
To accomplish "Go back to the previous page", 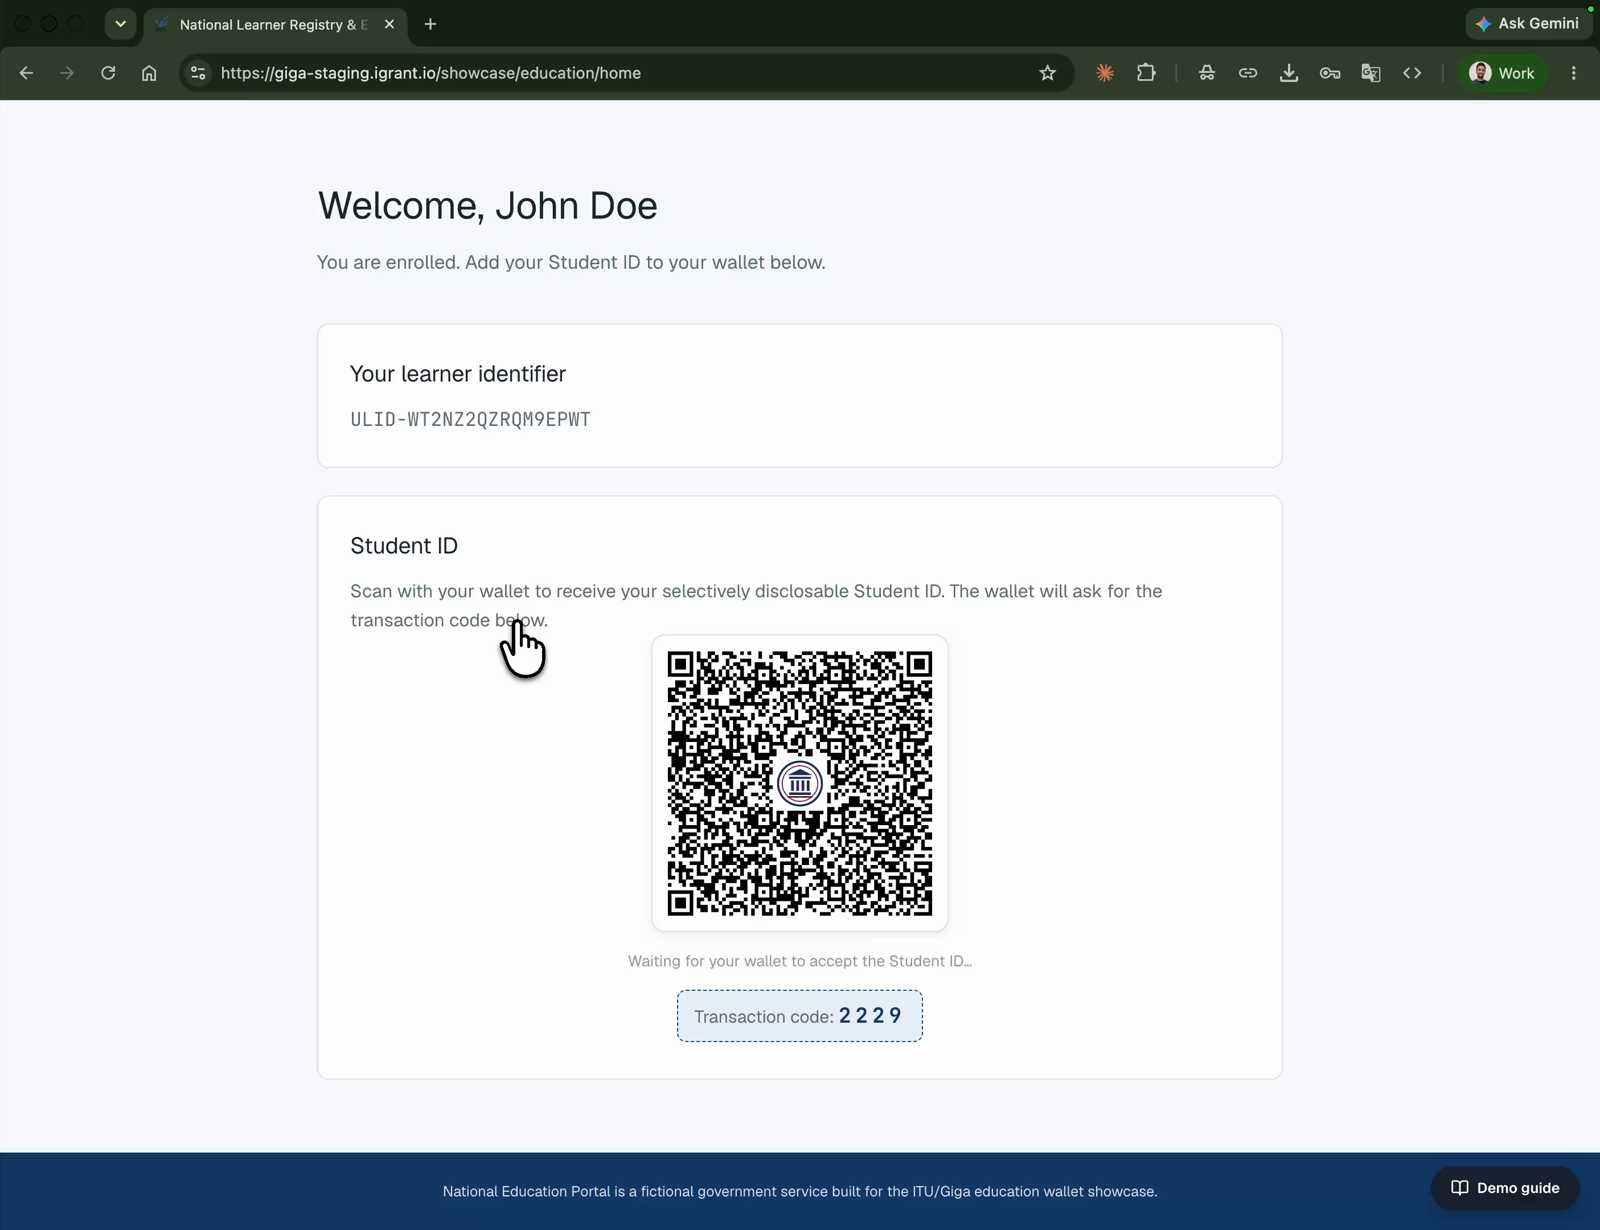I will 26,73.
